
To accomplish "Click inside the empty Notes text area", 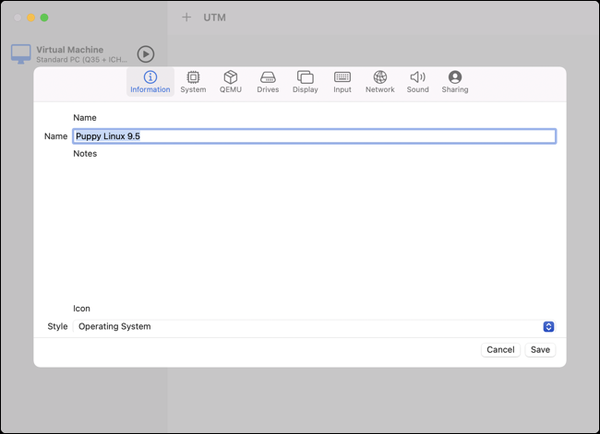I will tap(313, 230).
